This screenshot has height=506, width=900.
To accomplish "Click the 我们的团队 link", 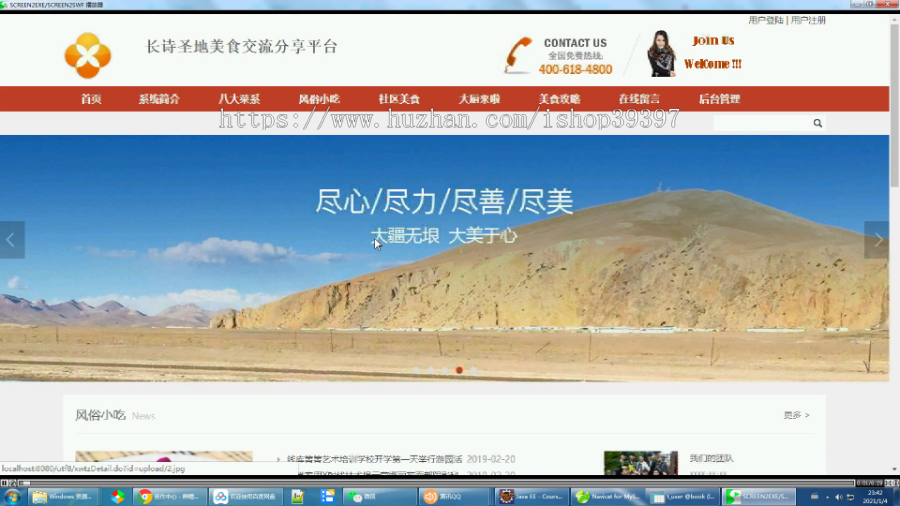I will click(711, 458).
